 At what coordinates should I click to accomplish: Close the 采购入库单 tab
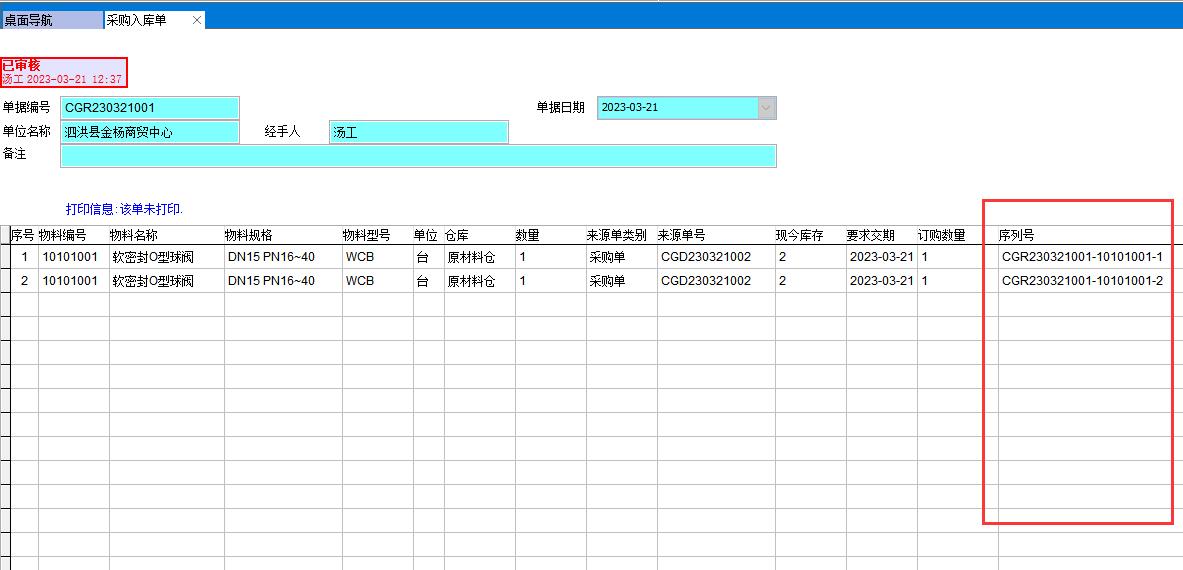197,20
